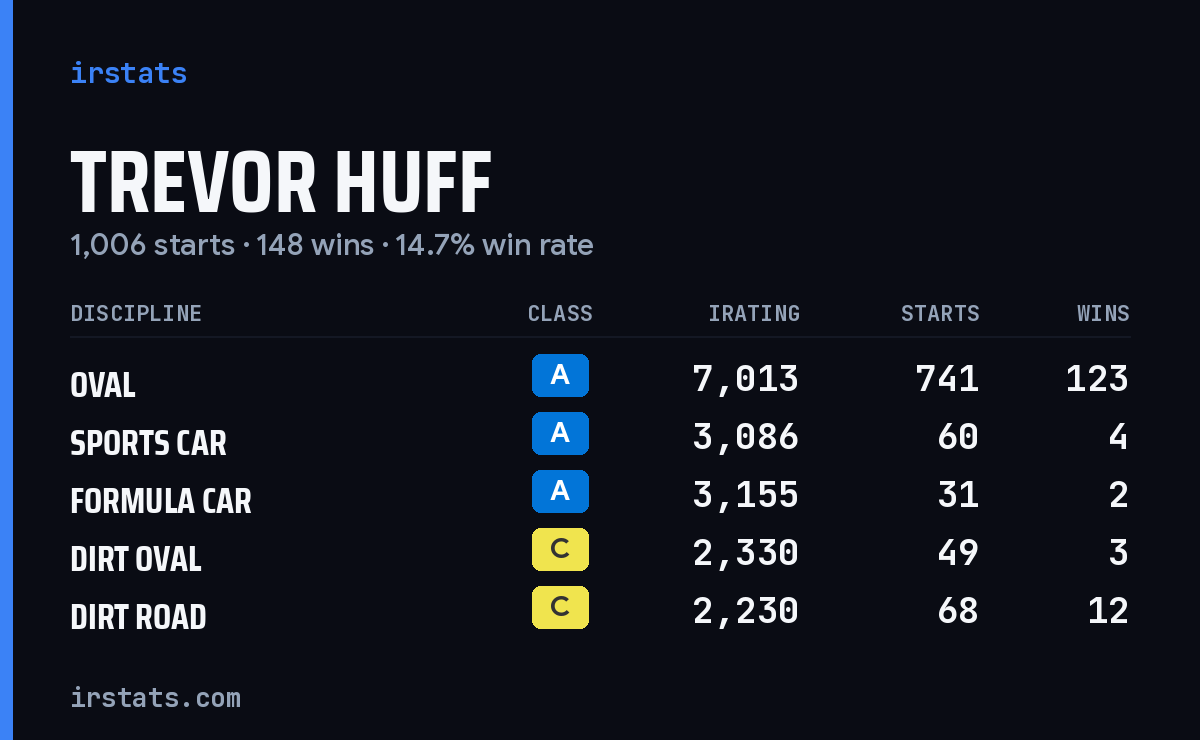Select the DIRT ROAD discipline row
This screenshot has height=740, width=1200.
coord(600,611)
